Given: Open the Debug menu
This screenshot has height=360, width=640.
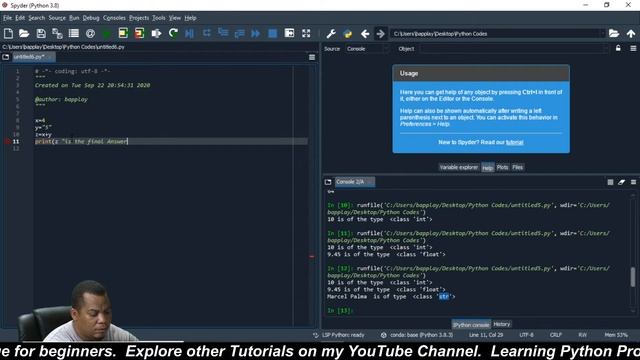Looking at the screenshot, I should [x=91, y=18].
